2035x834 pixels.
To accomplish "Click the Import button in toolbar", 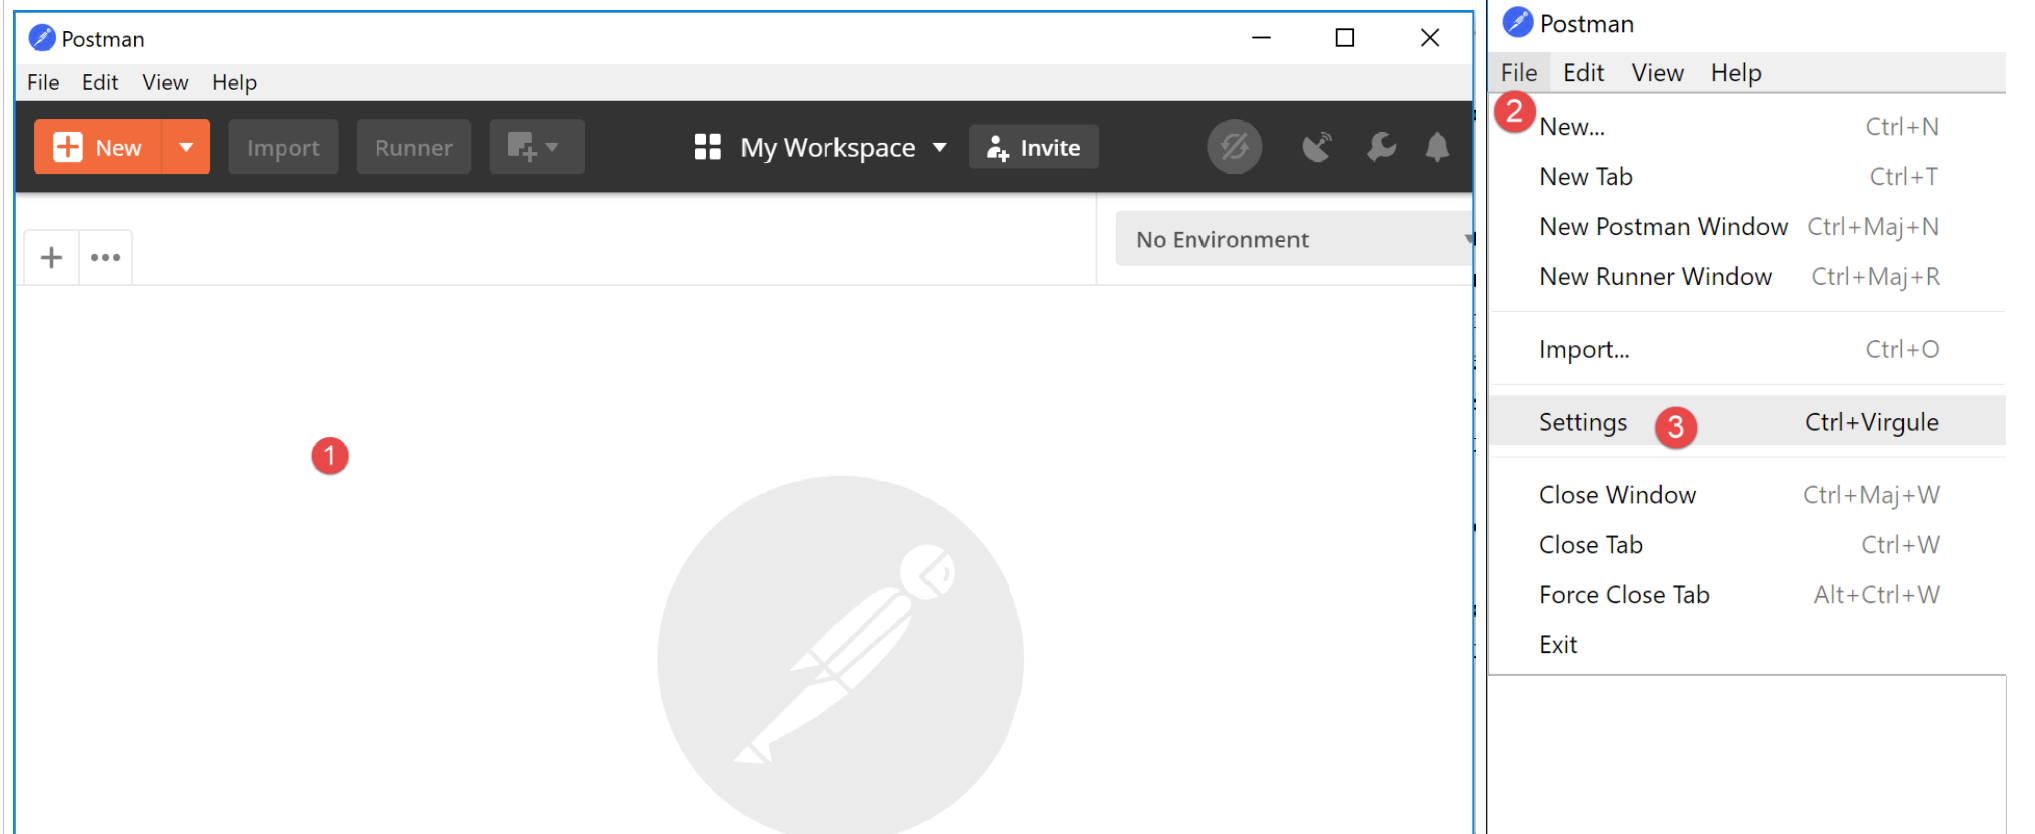I will coord(283,148).
